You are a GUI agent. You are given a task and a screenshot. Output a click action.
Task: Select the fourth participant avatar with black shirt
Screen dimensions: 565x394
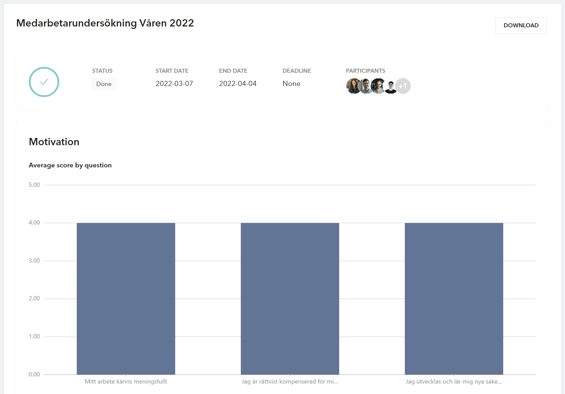pyautogui.click(x=391, y=86)
